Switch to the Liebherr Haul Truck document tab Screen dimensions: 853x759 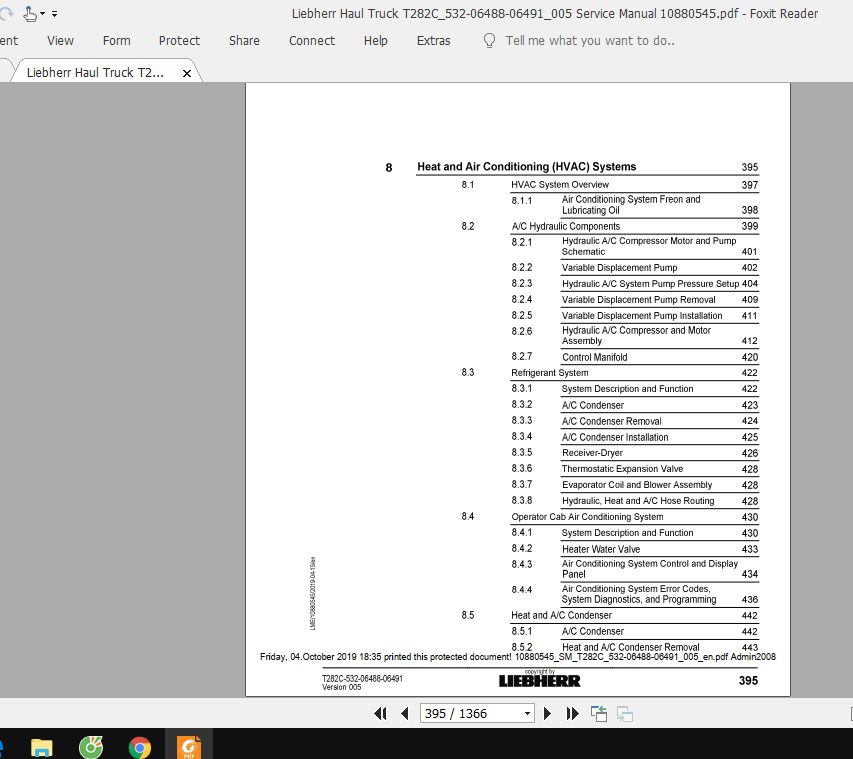(x=95, y=73)
